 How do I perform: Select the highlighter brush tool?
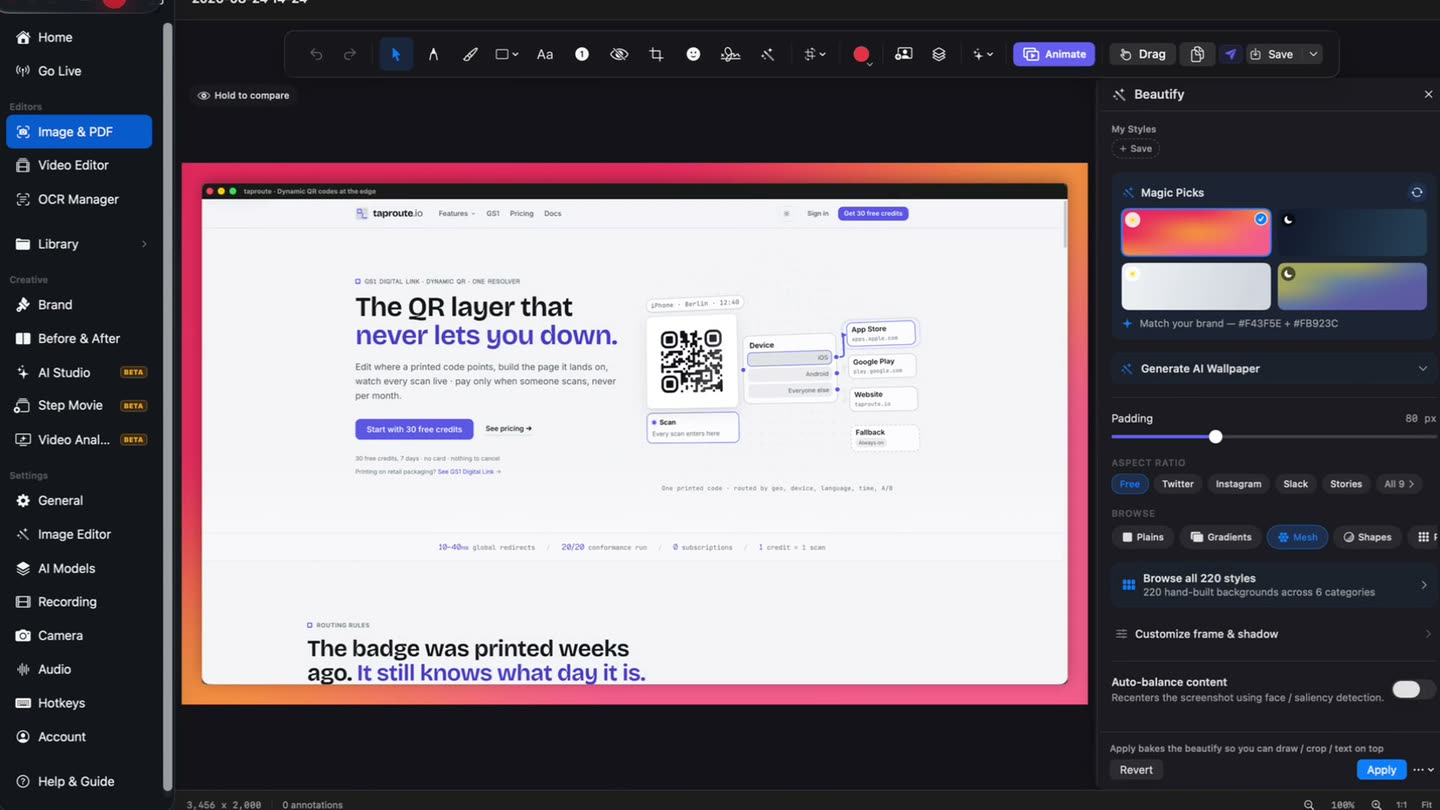click(x=470, y=54)
